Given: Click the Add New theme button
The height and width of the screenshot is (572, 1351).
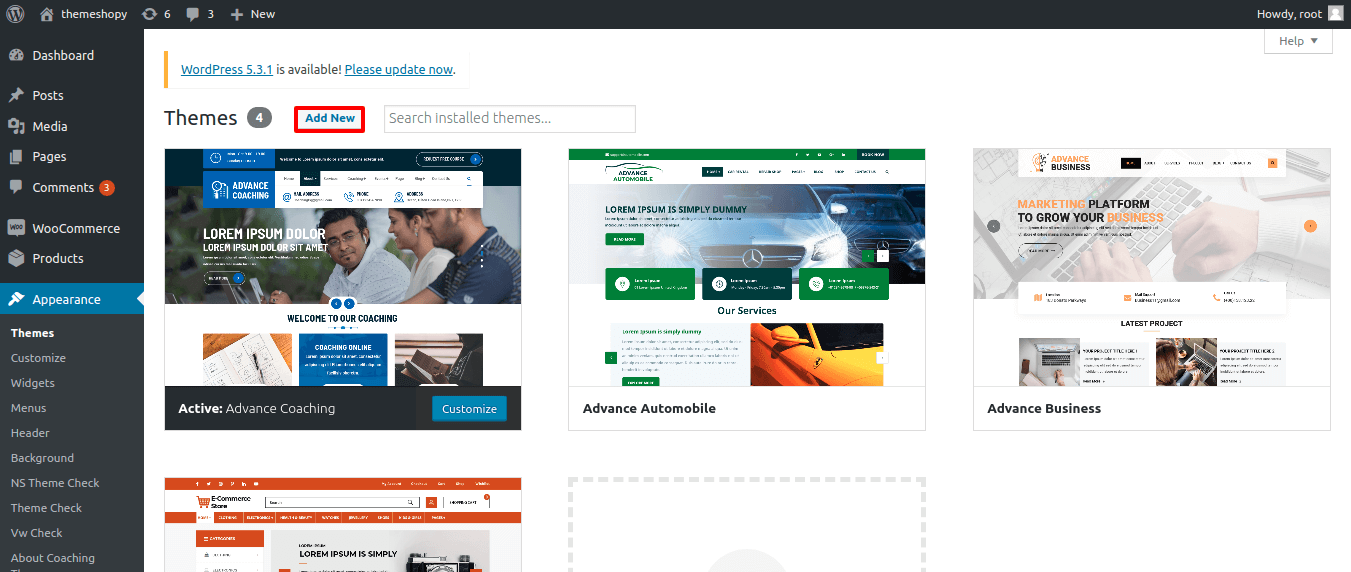Looking at the screenshot, I should 329,118.
